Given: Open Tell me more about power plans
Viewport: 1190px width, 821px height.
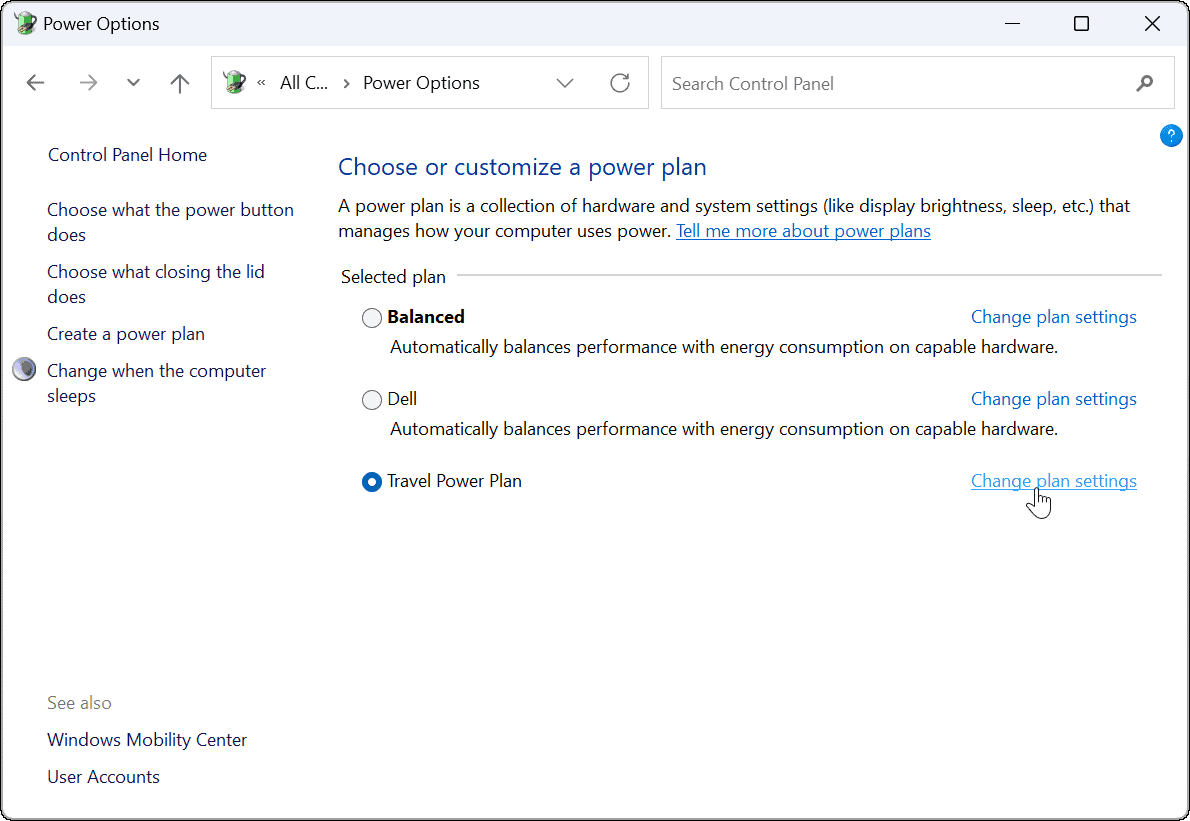Looking at the screenshot, I should [803, 231].
